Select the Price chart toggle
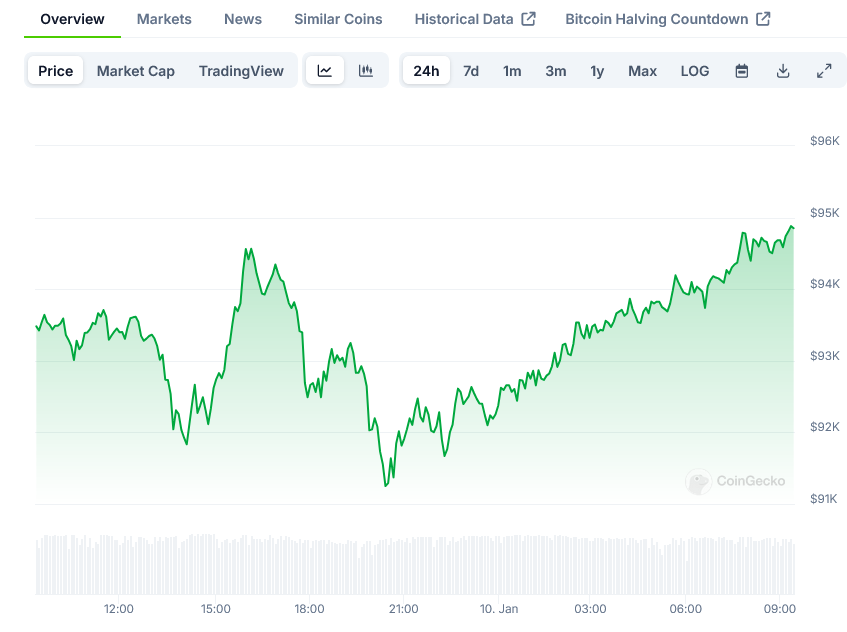847x632 pixels. pos(56,71)
